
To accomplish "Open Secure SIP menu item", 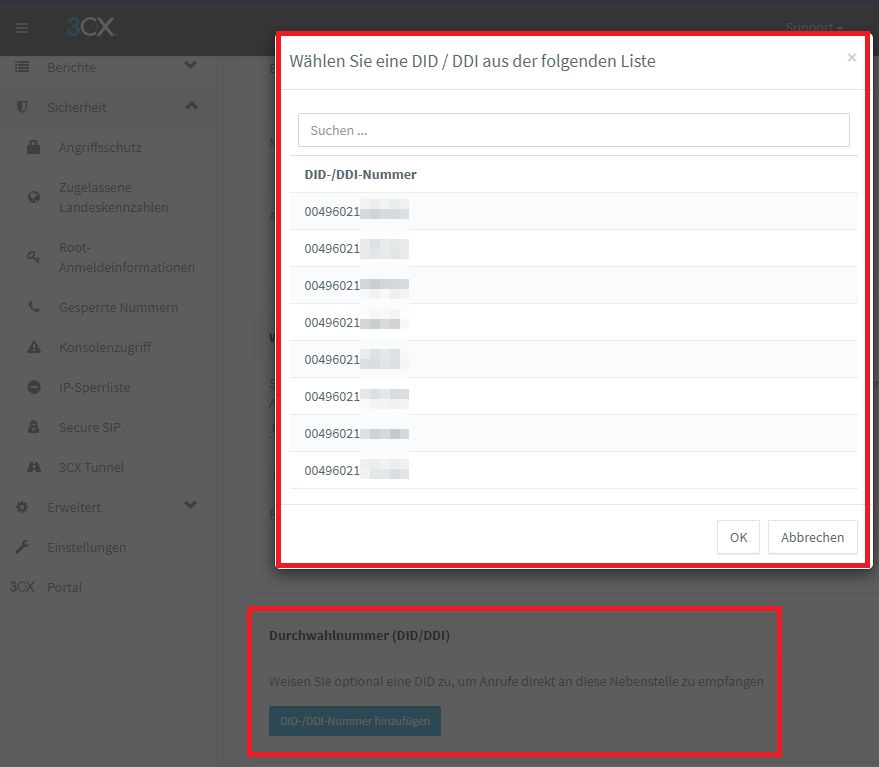I will [x=89, y=428].
